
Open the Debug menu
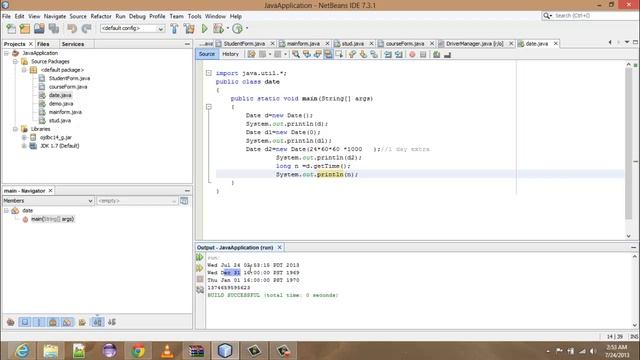coord(137,16)
